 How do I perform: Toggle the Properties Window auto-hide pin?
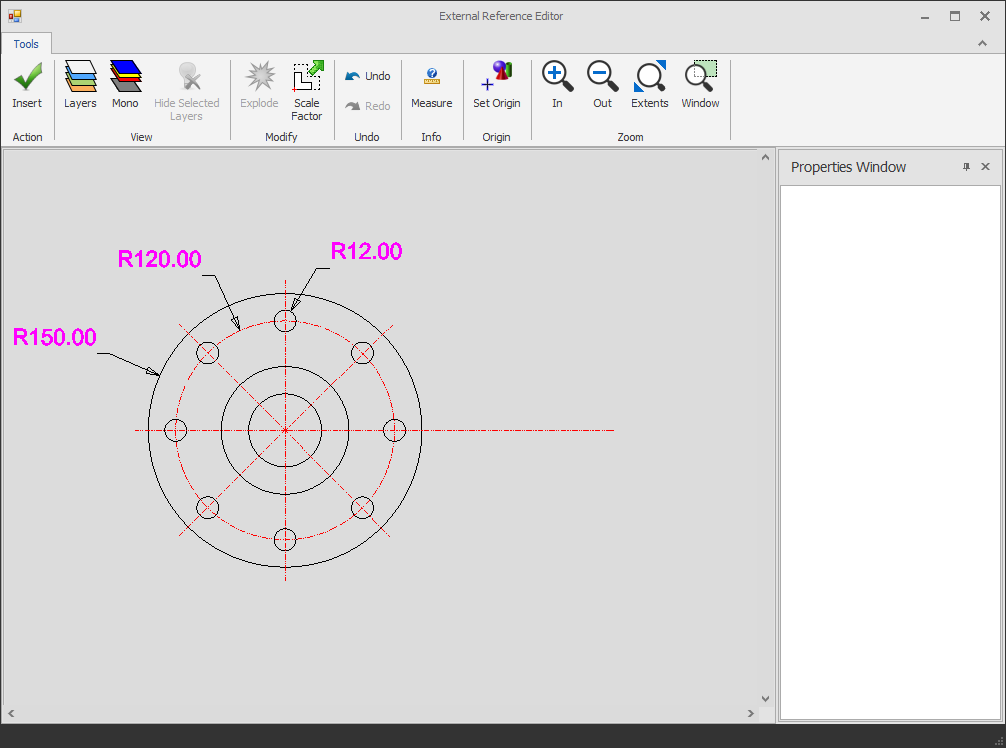click(965, 167)
